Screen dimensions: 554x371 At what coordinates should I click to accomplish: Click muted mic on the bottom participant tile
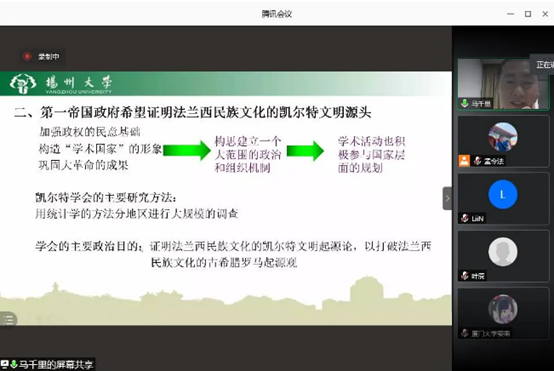(x=465, y=333)
